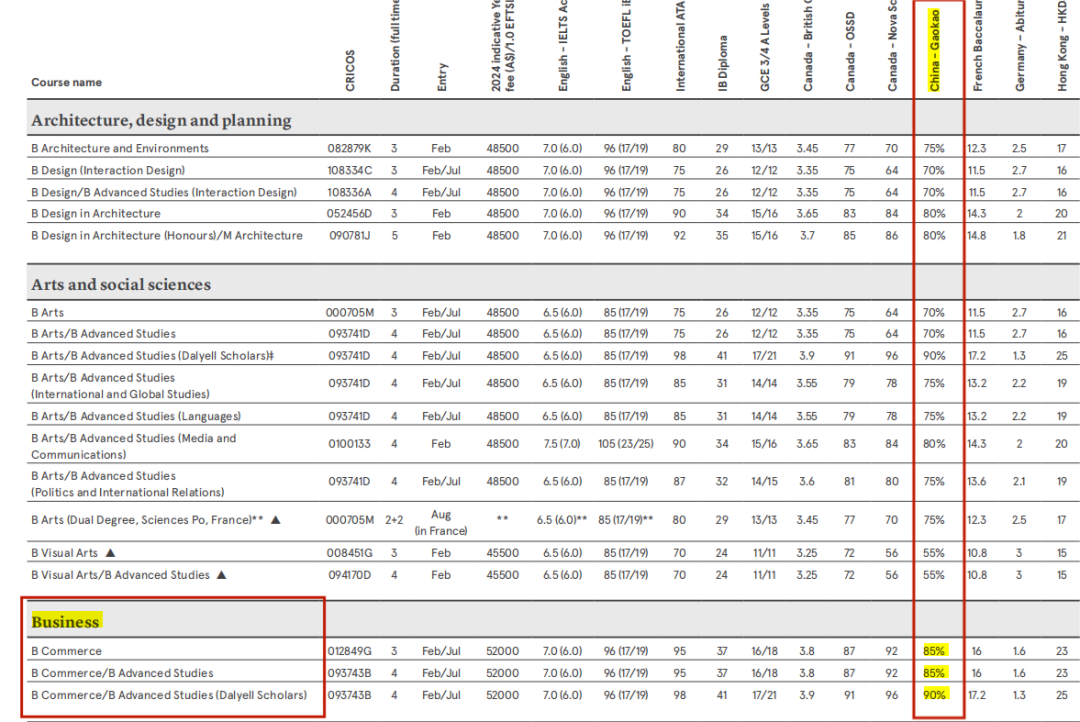Select highlighted Gaokao "85%" in B Commerce row
The height and width of the screenshot is (722, 1080).
coord(935,651)
